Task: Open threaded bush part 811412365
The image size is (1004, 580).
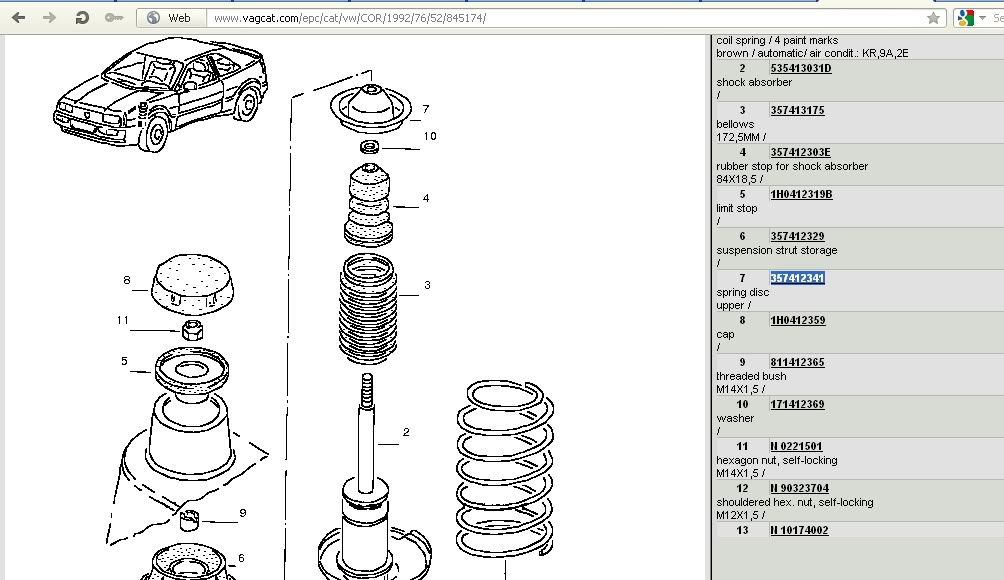Action: tap(797, 362)
